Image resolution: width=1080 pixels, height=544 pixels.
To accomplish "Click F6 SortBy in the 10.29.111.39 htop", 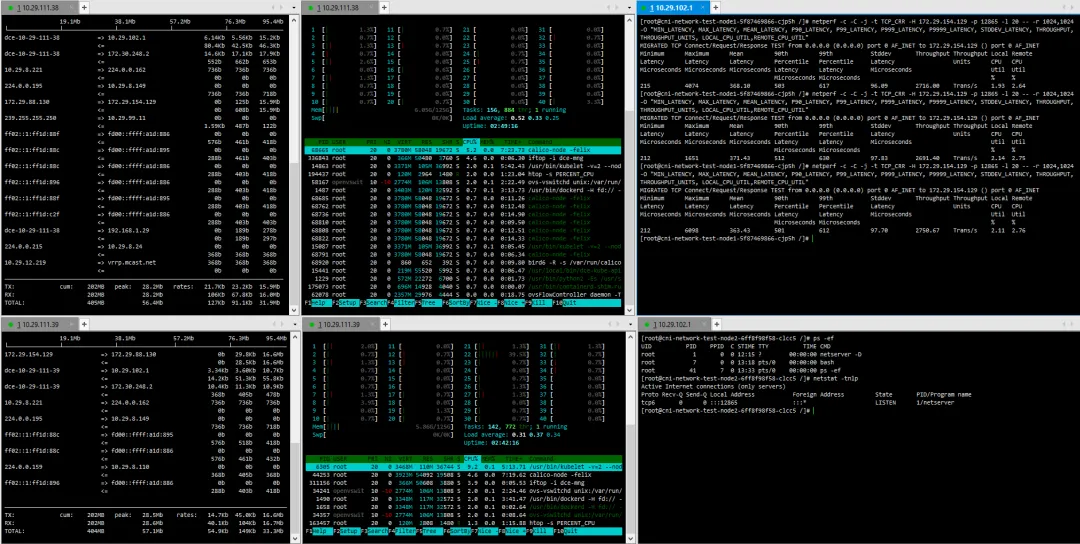I will click(458, 532).
